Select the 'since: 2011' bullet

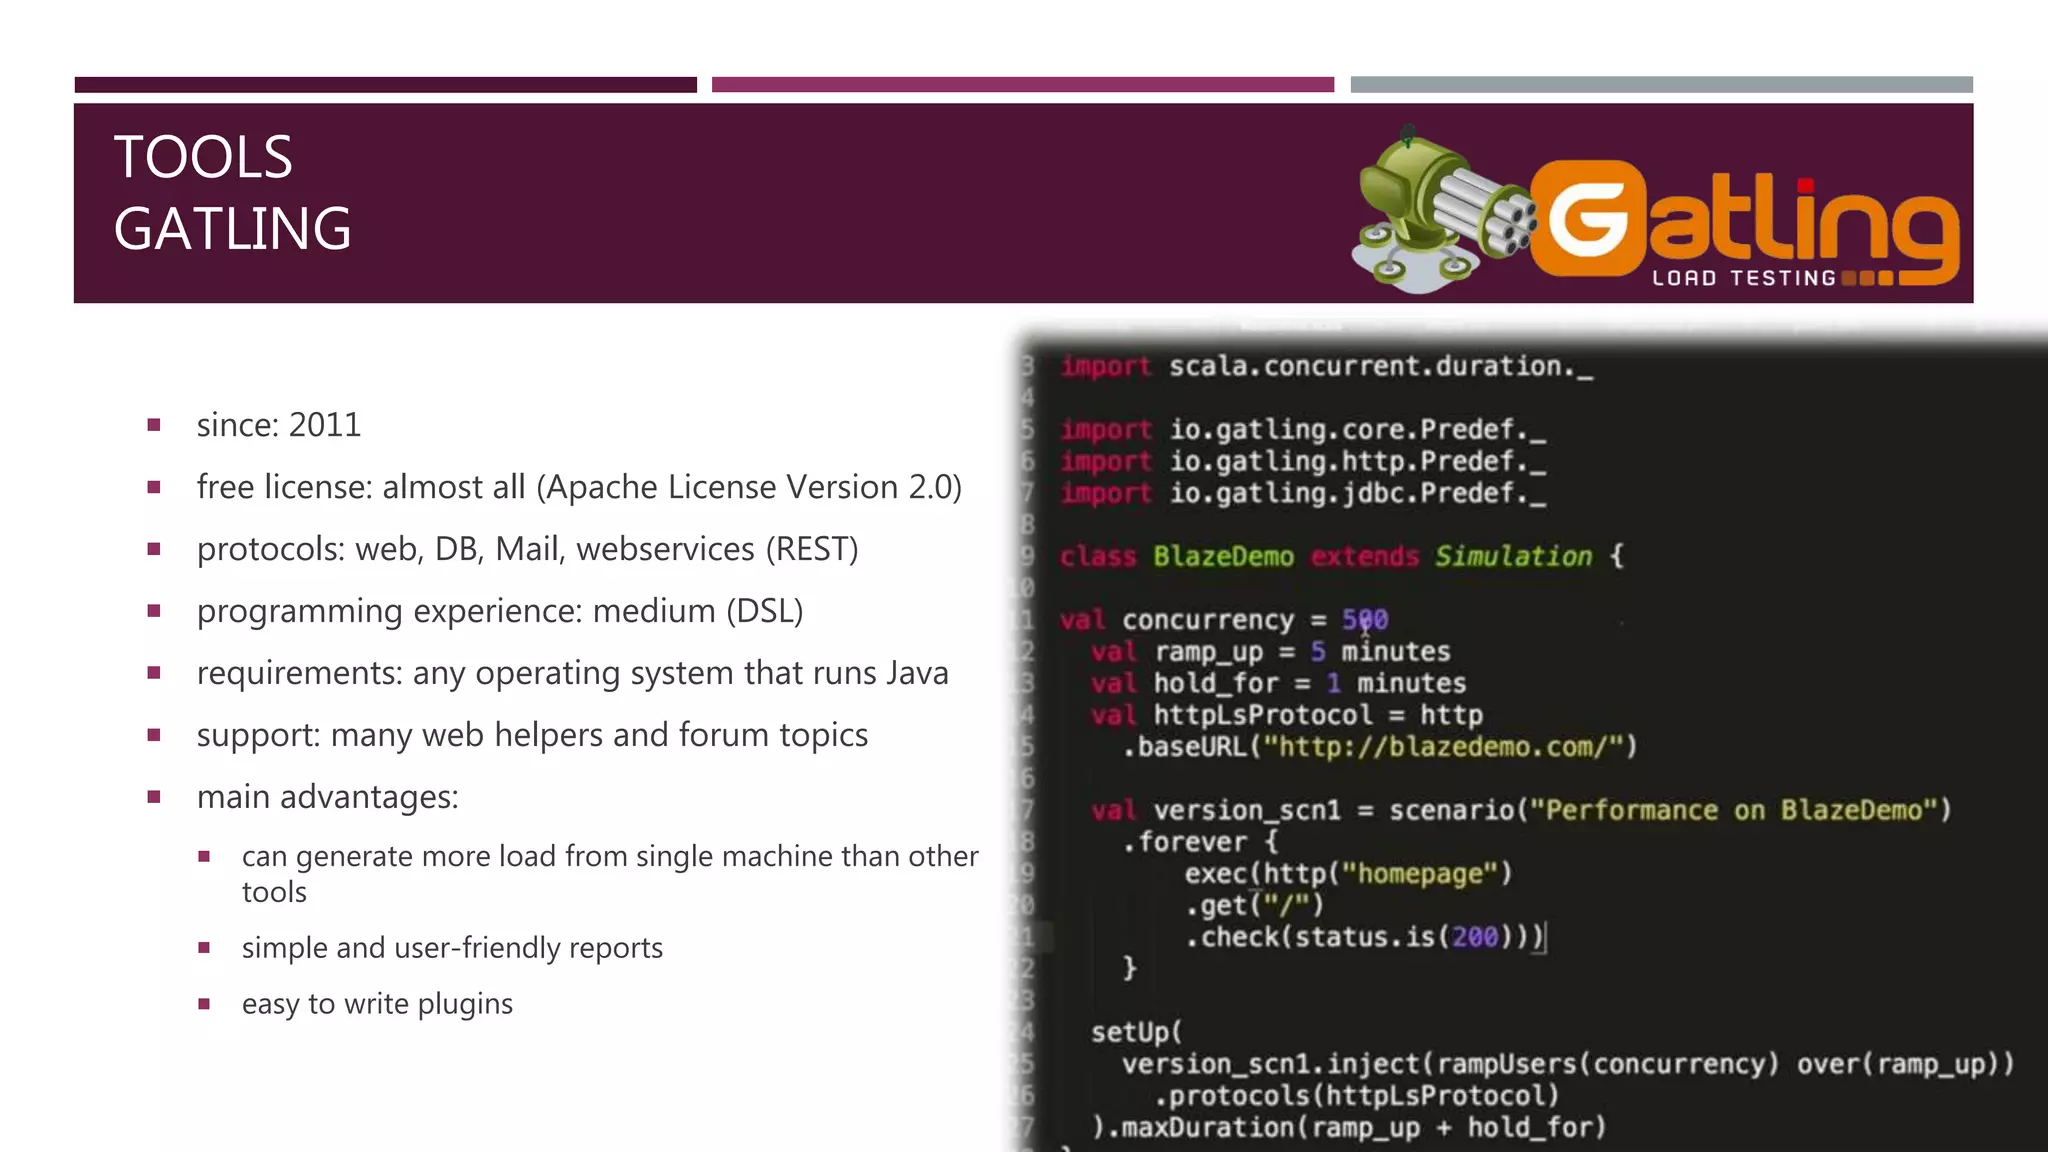(x=279, y=425)
